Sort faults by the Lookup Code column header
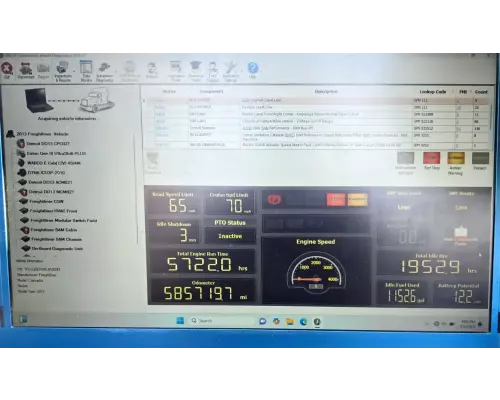 (433, 92)
